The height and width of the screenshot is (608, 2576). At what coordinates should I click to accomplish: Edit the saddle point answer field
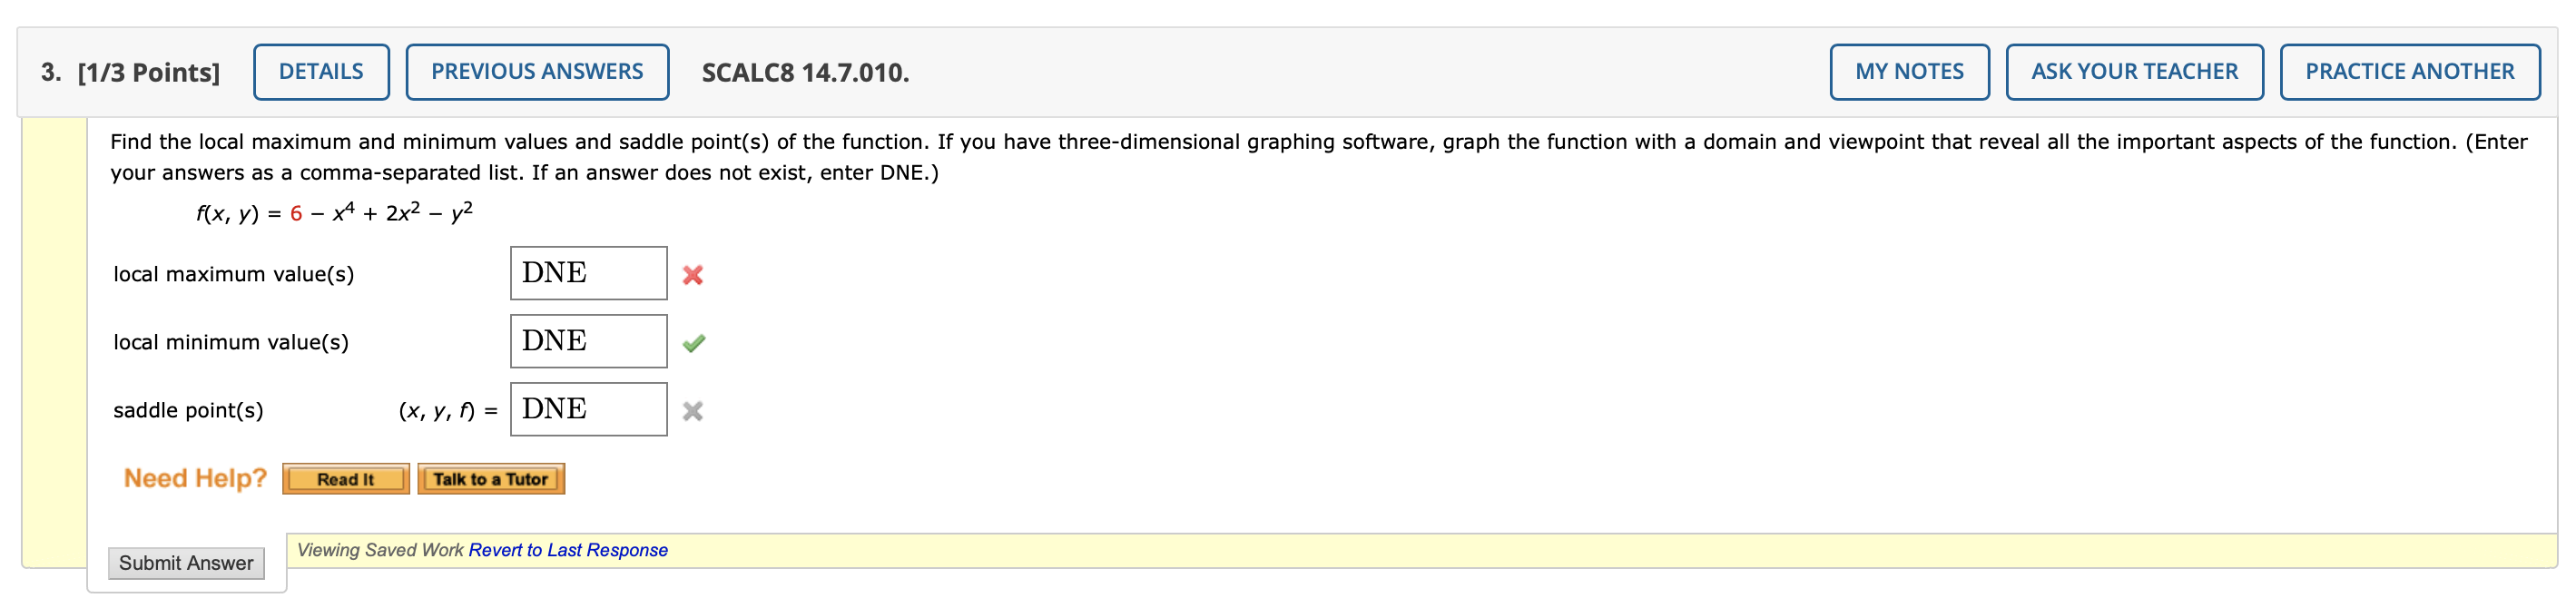(x=588, y=408)
